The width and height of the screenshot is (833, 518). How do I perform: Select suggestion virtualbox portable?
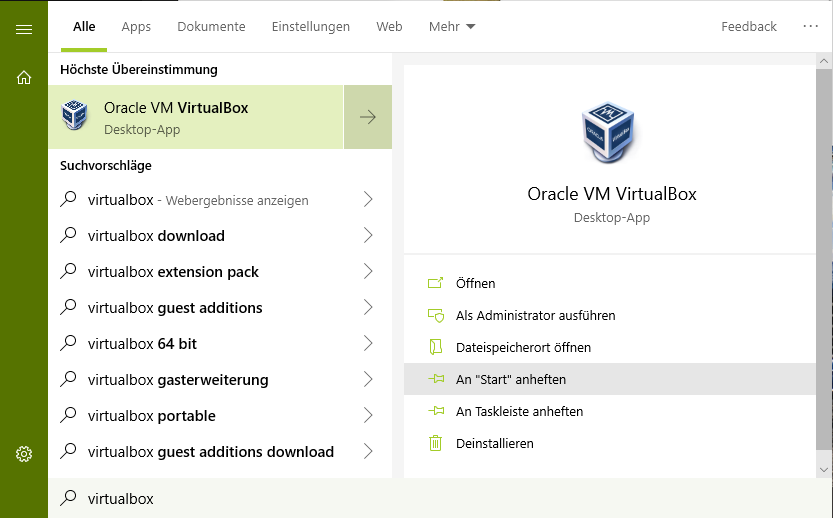(x=220, y=415)
